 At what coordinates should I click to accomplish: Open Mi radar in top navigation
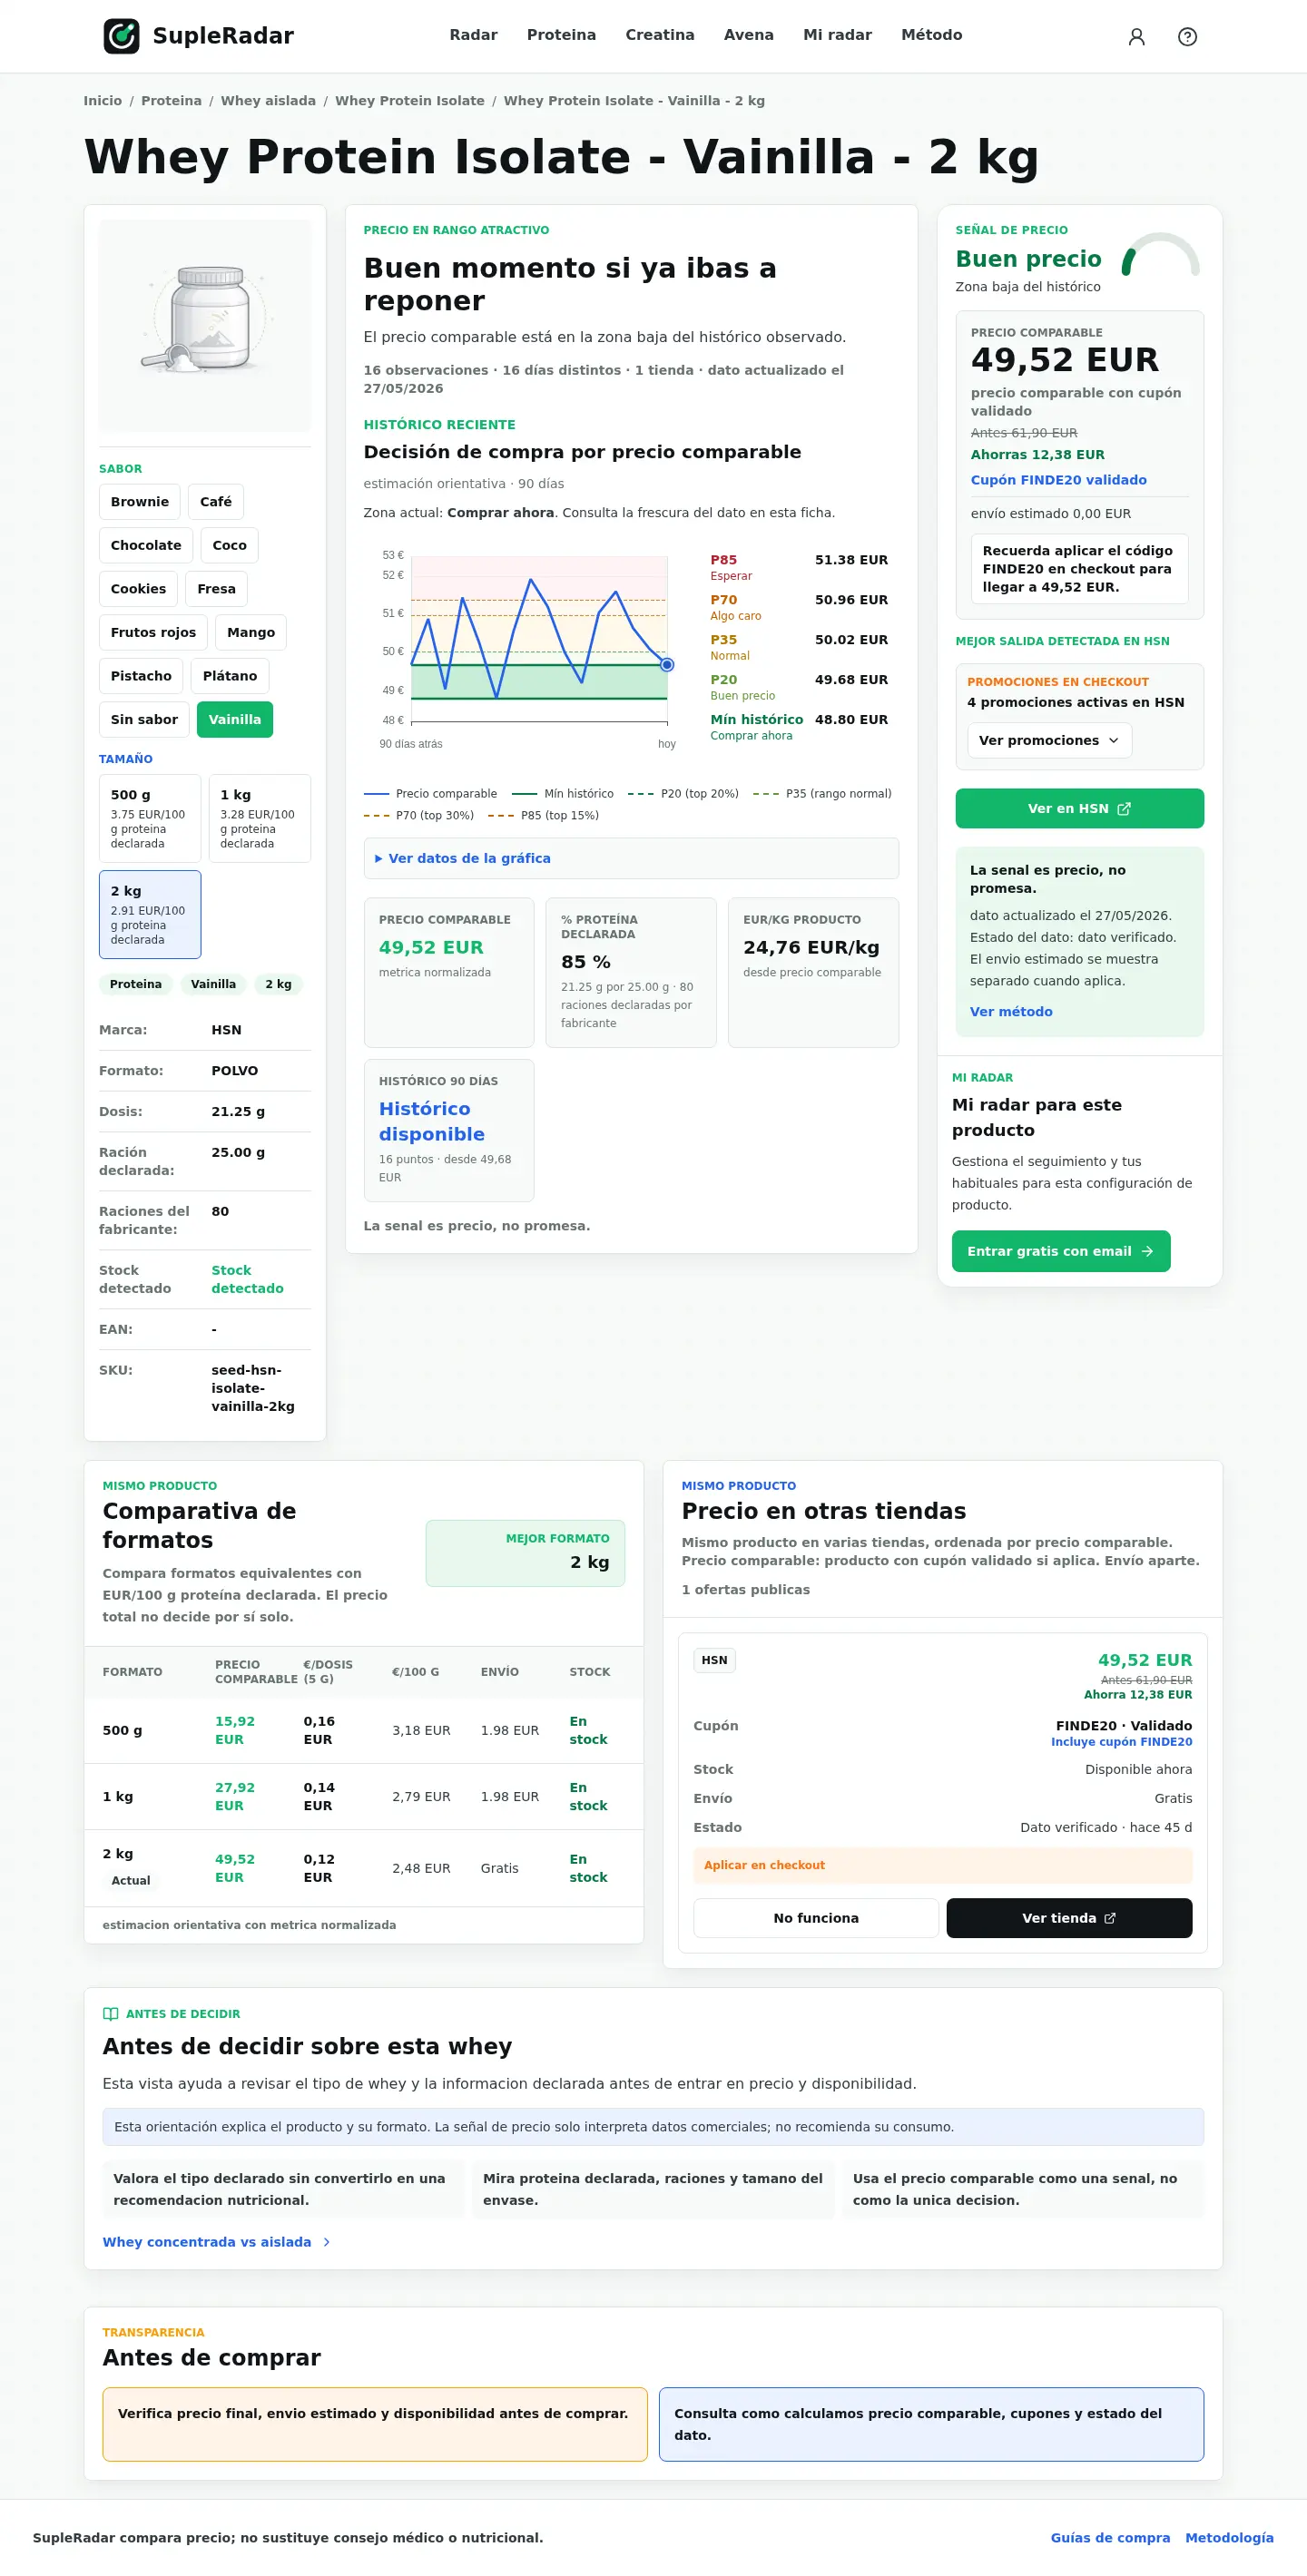(837, 35)
